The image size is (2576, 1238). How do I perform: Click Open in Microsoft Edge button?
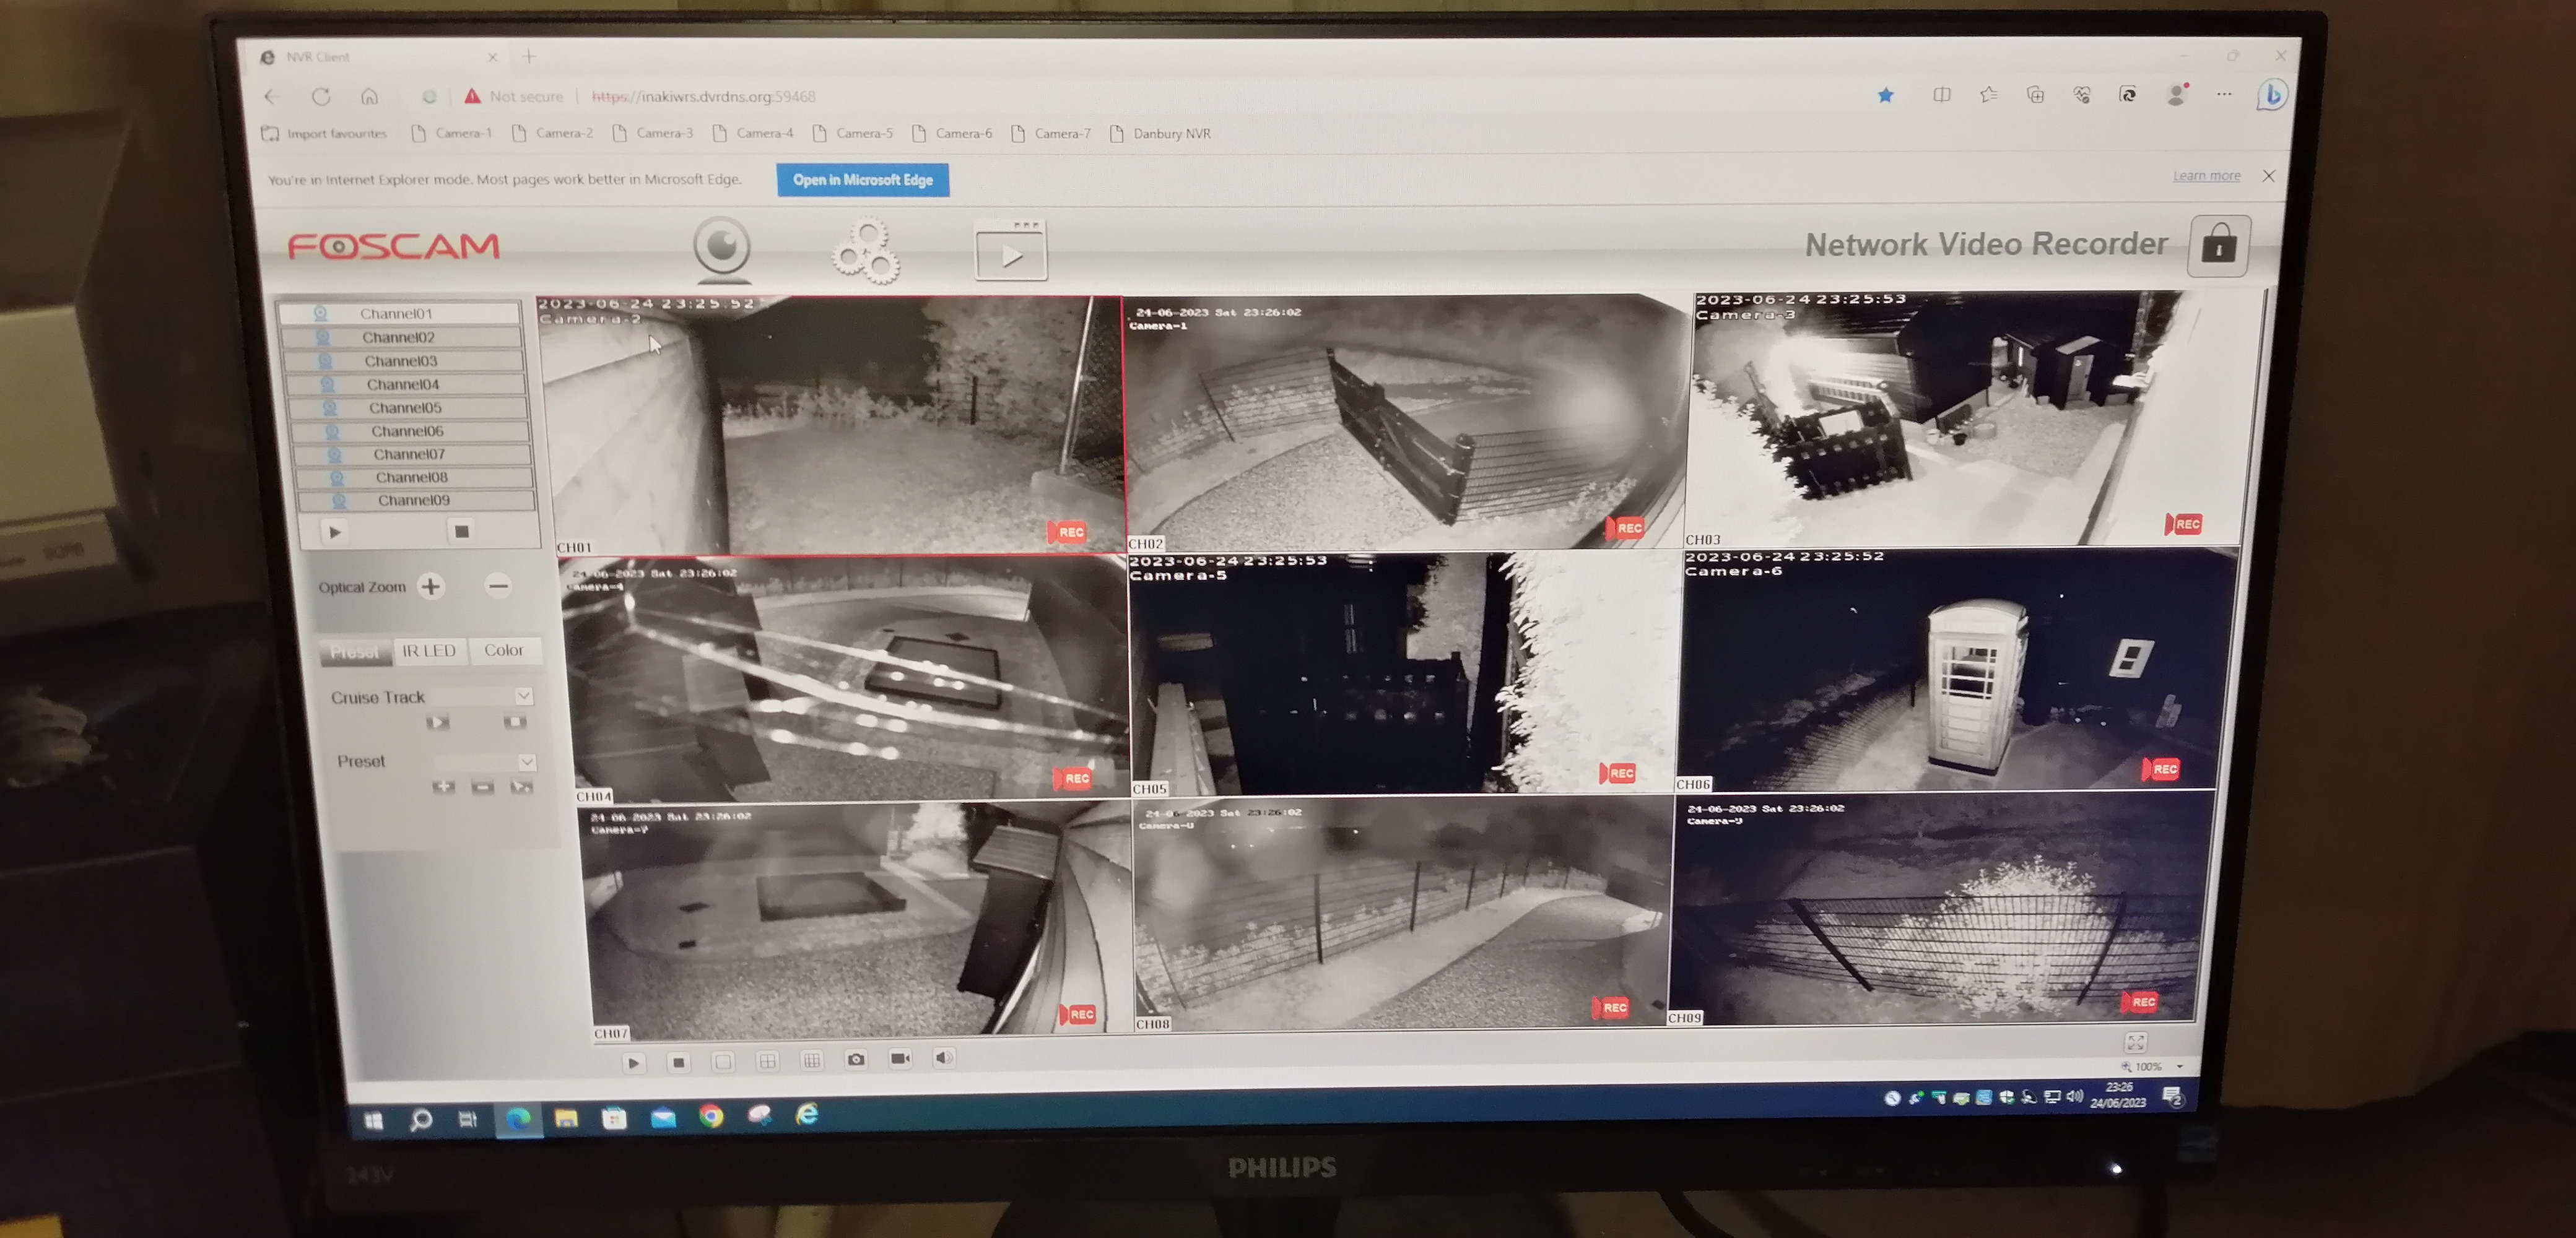tap(862, 180)
